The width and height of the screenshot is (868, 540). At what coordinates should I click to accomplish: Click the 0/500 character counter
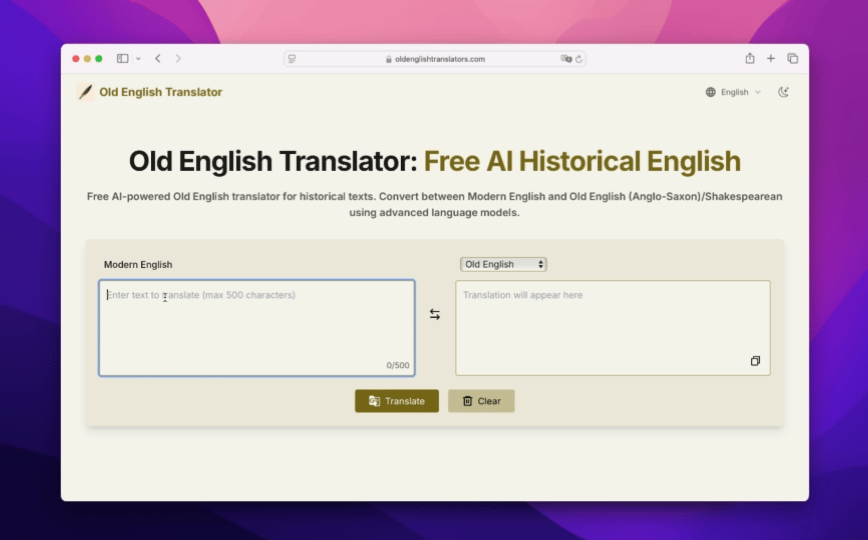398,366
